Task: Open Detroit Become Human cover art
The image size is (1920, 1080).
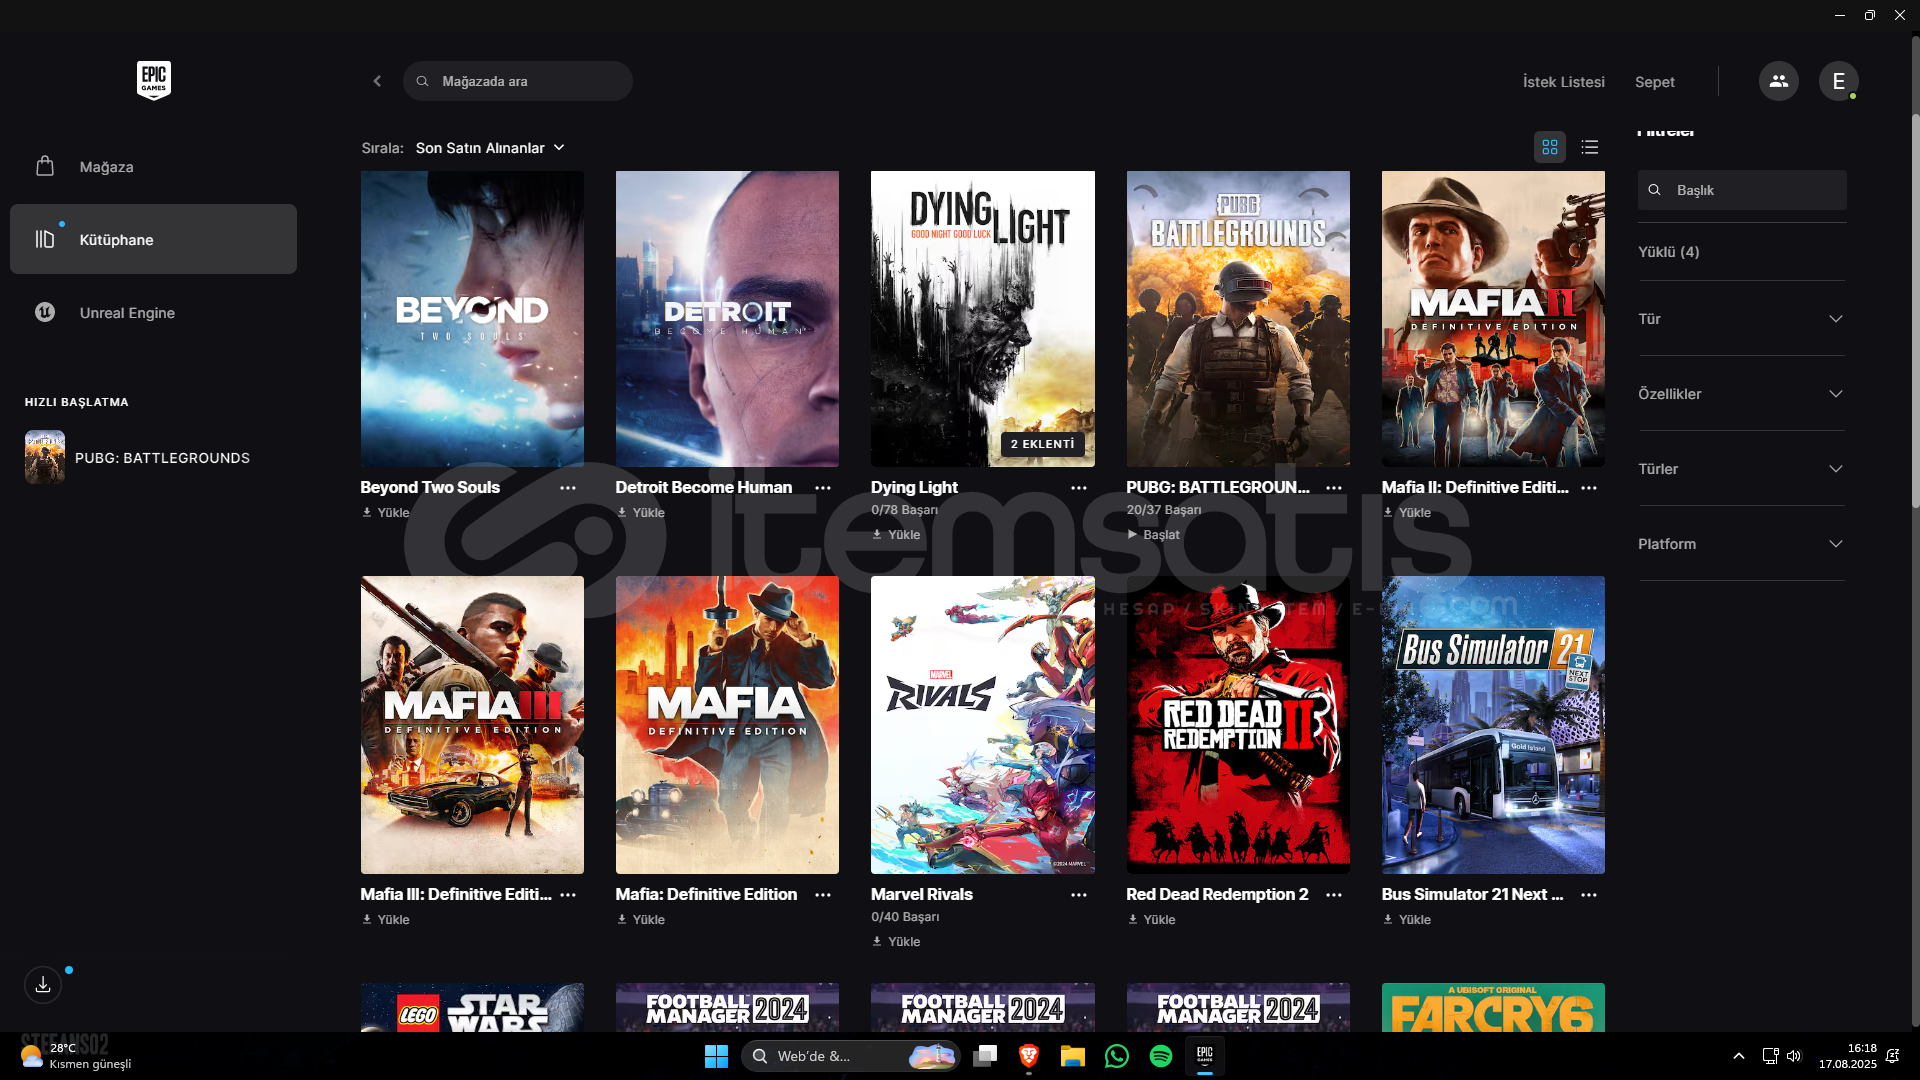Action: pyautogui.click(x=727, y=318)
